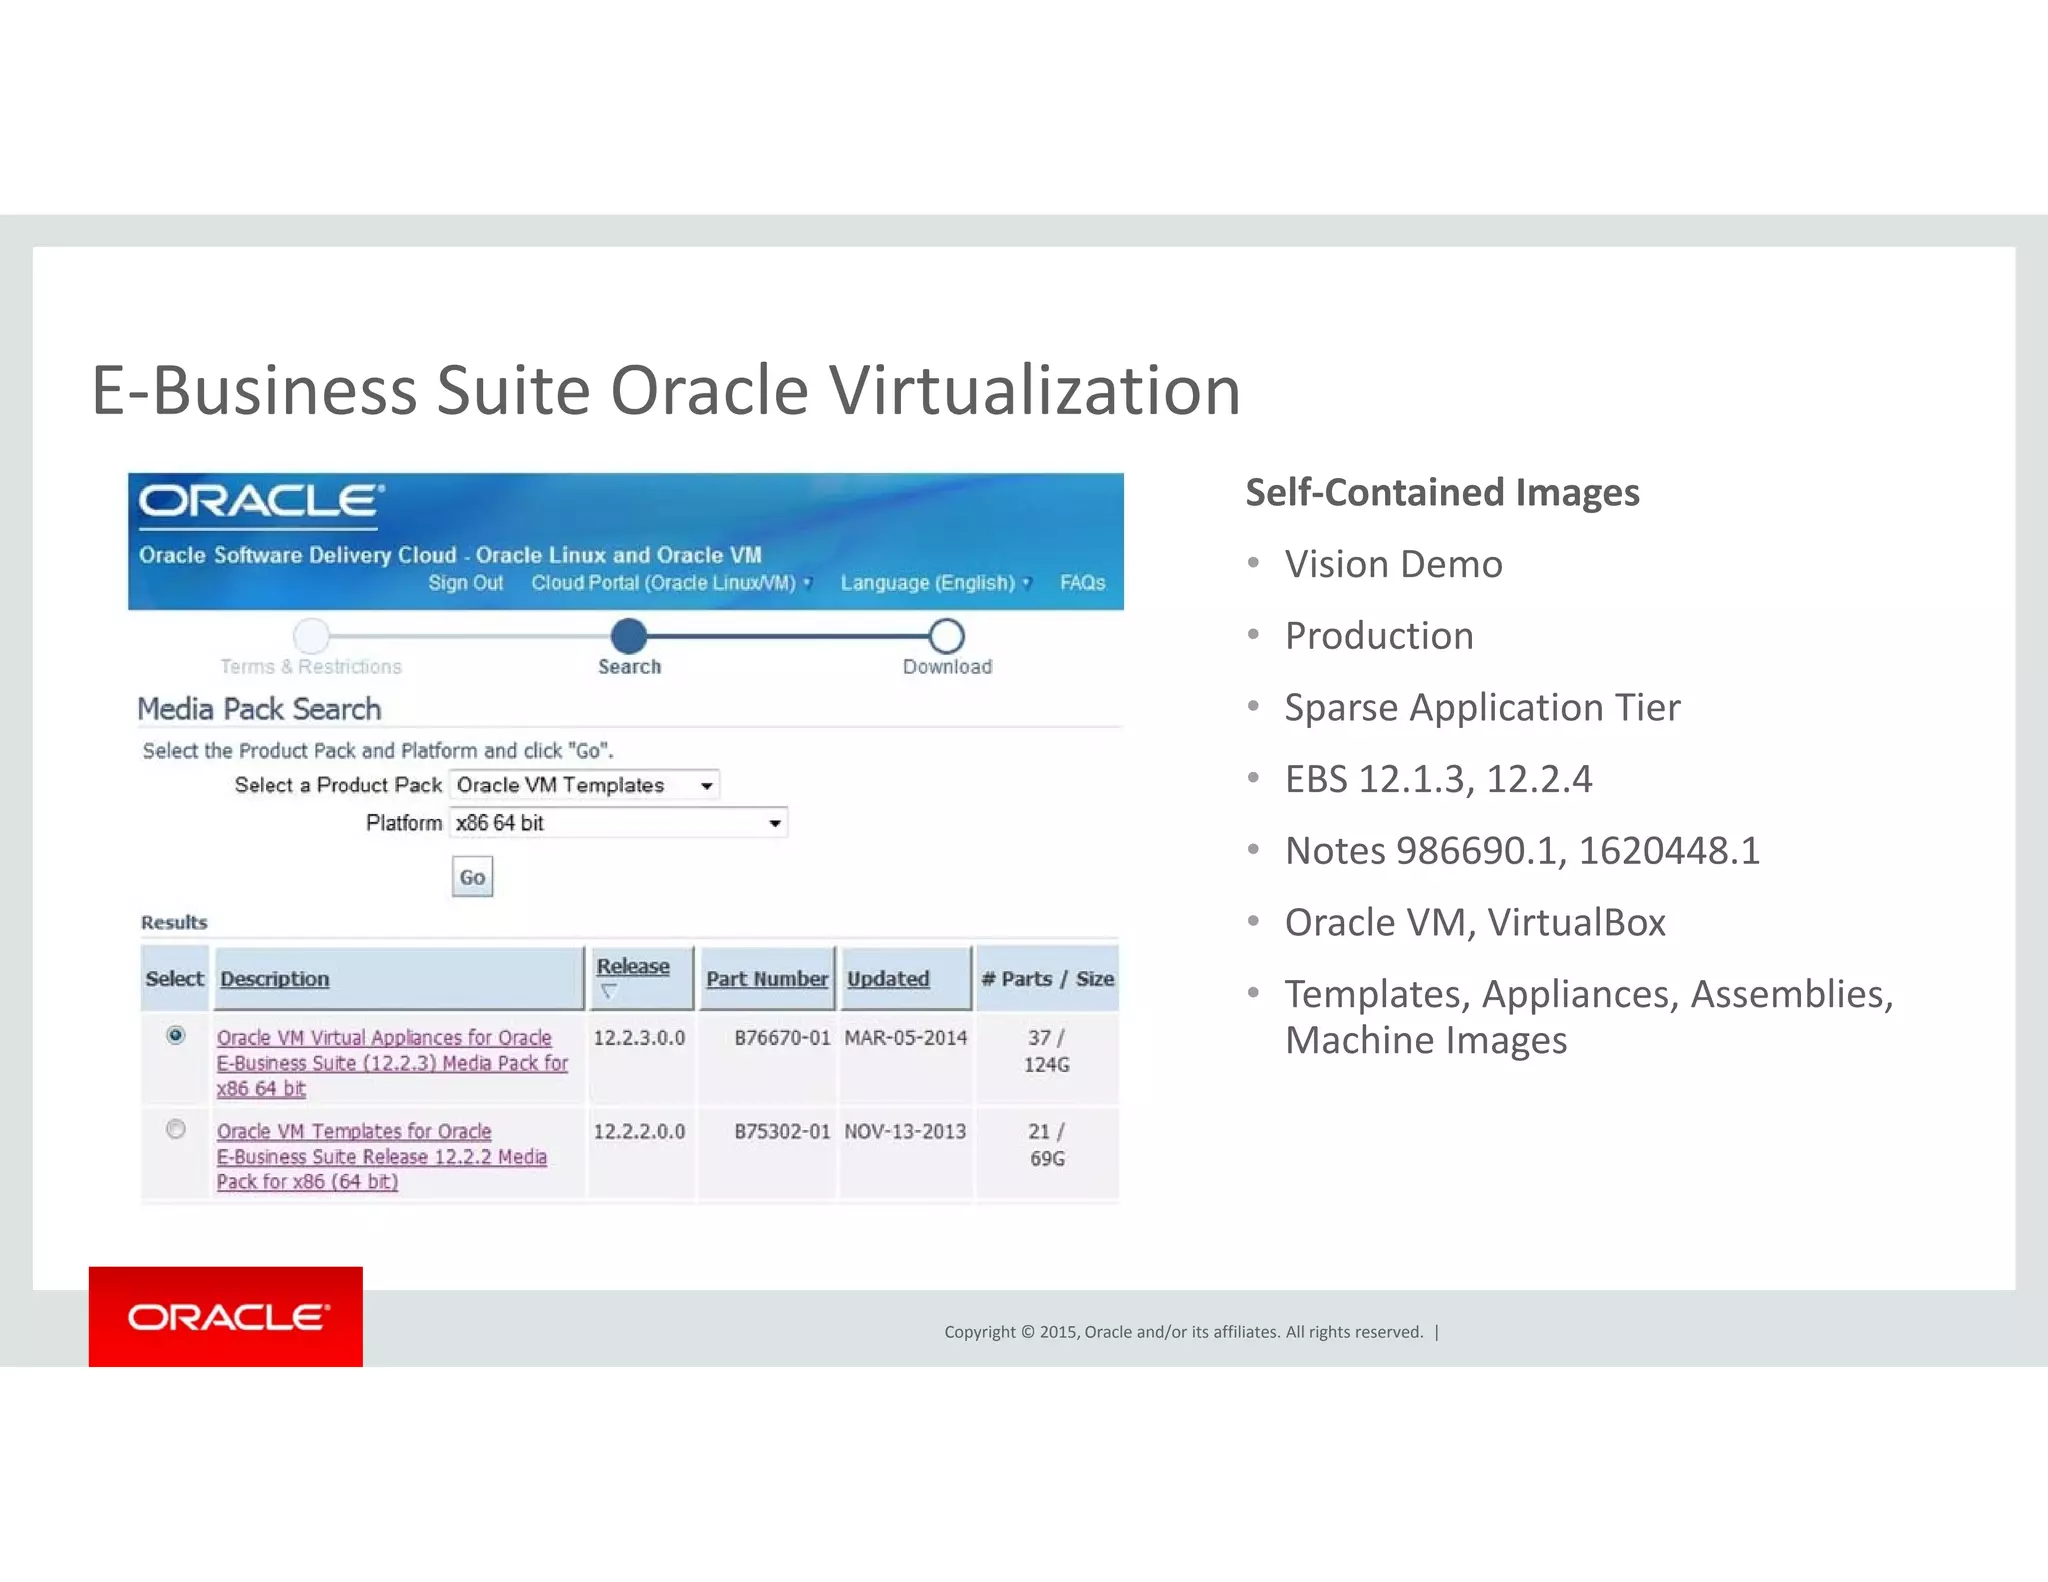The image size is (2048, 1582).
Task: Click the Sparse Application Tier bullet
Action: (x=1483, y=708)
